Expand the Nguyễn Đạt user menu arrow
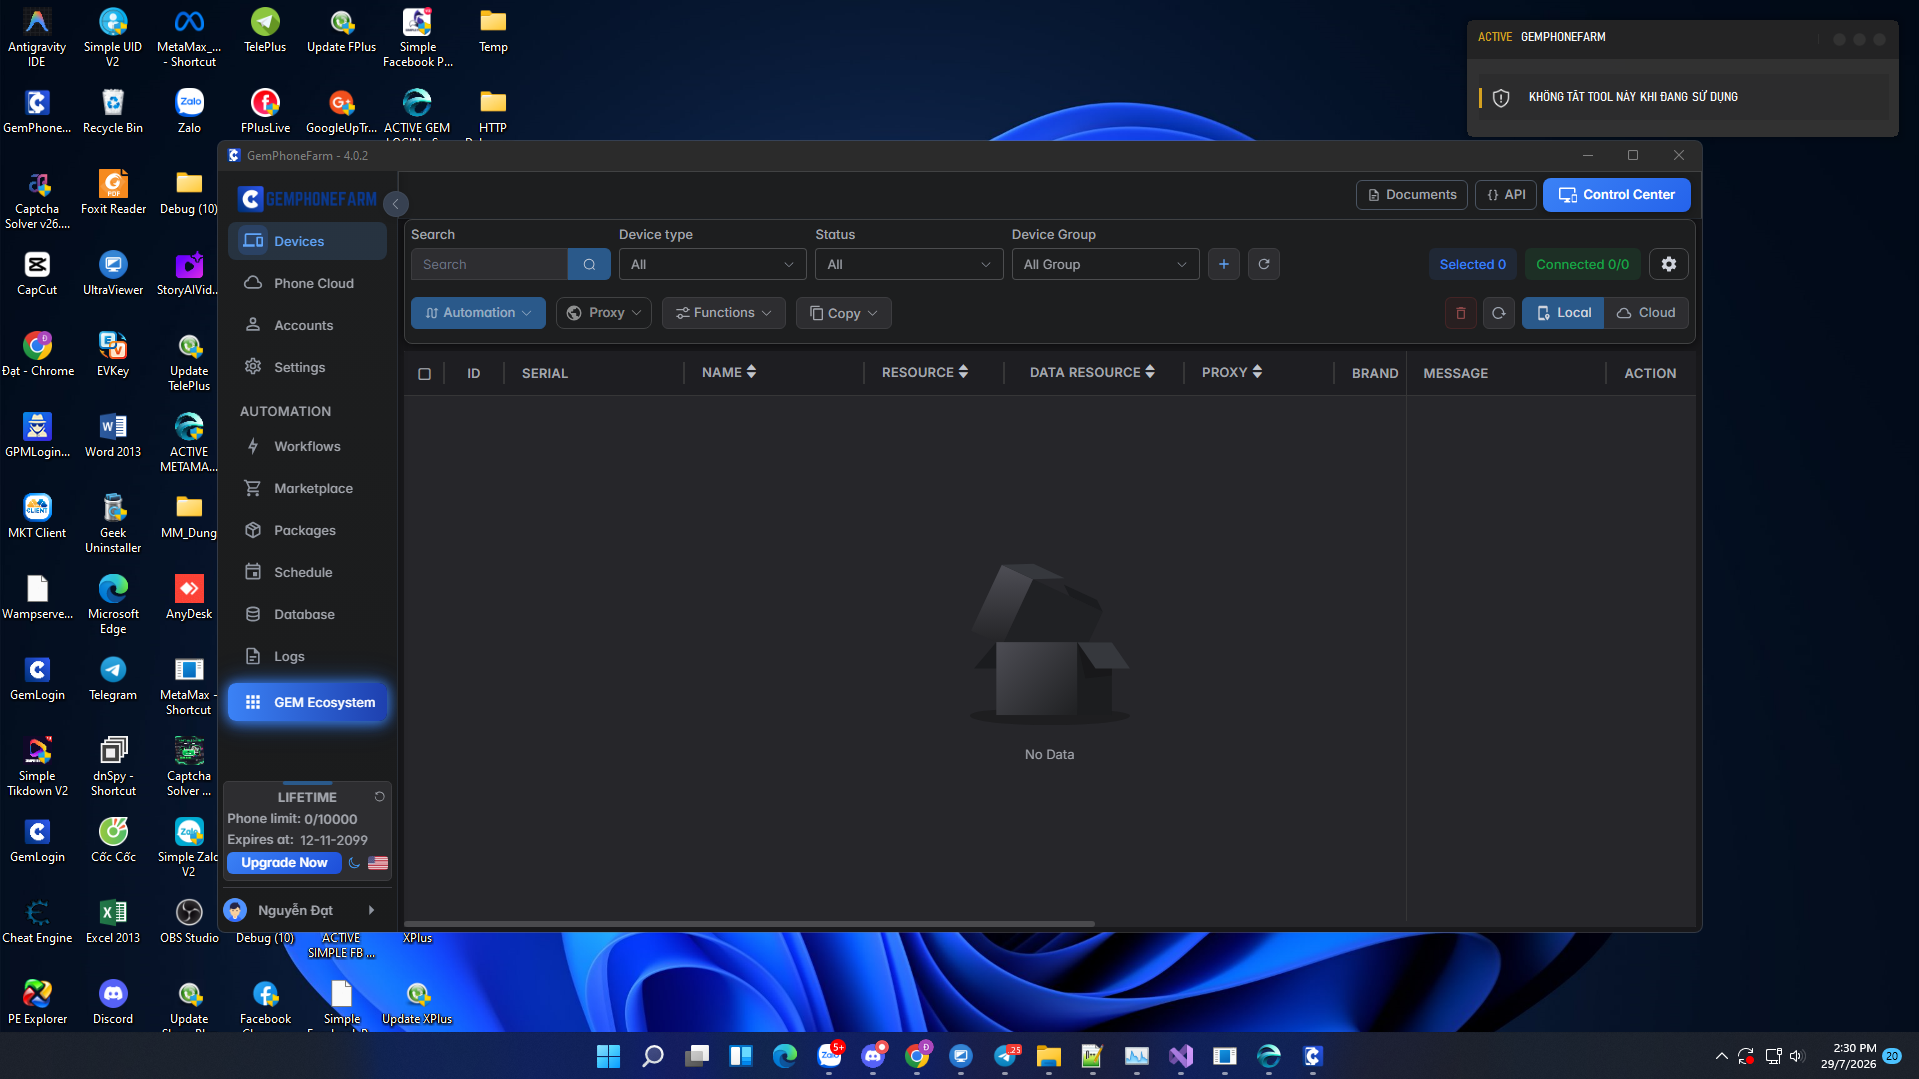The width and height of the screenshot is (1919, 1079). [372, 910]
